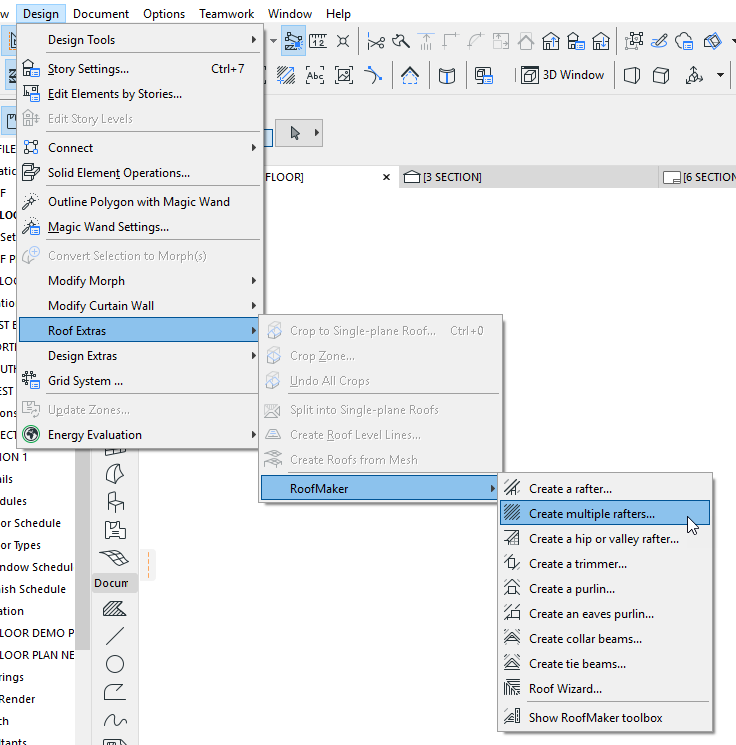Select the Line tool in toolbox
This screenshot has height=745, width=736.
tap(115, 636)
